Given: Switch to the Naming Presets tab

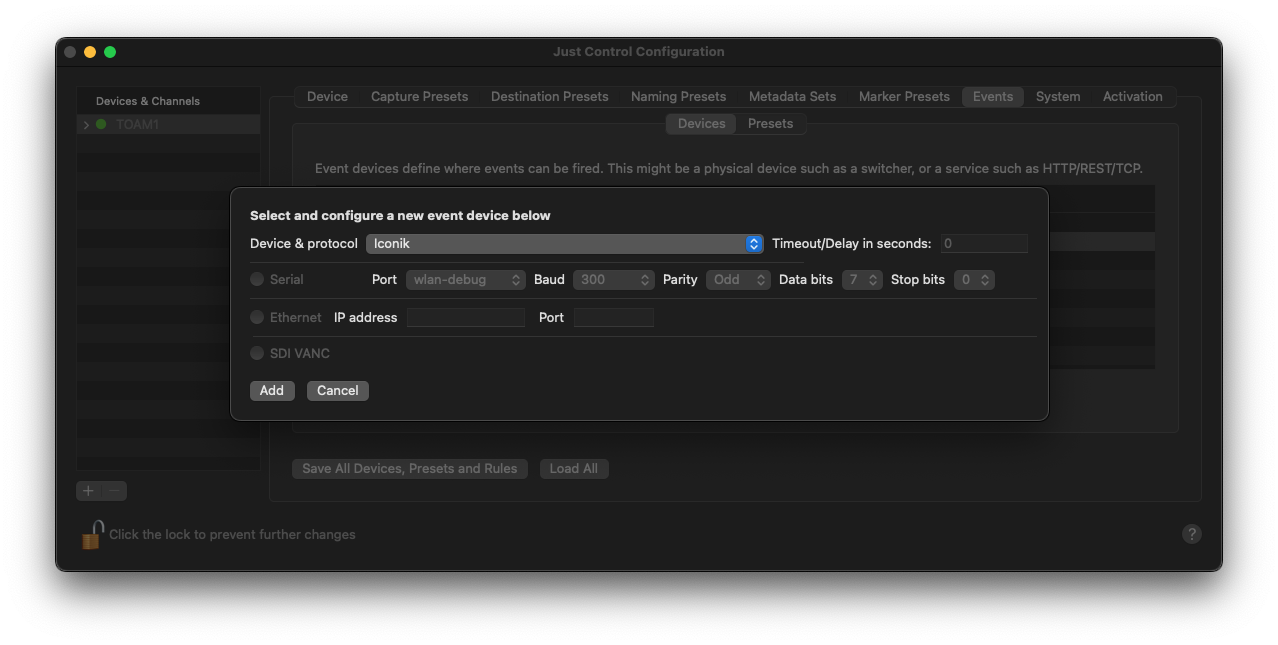Looking at the screenshot, I should (678, 97).
